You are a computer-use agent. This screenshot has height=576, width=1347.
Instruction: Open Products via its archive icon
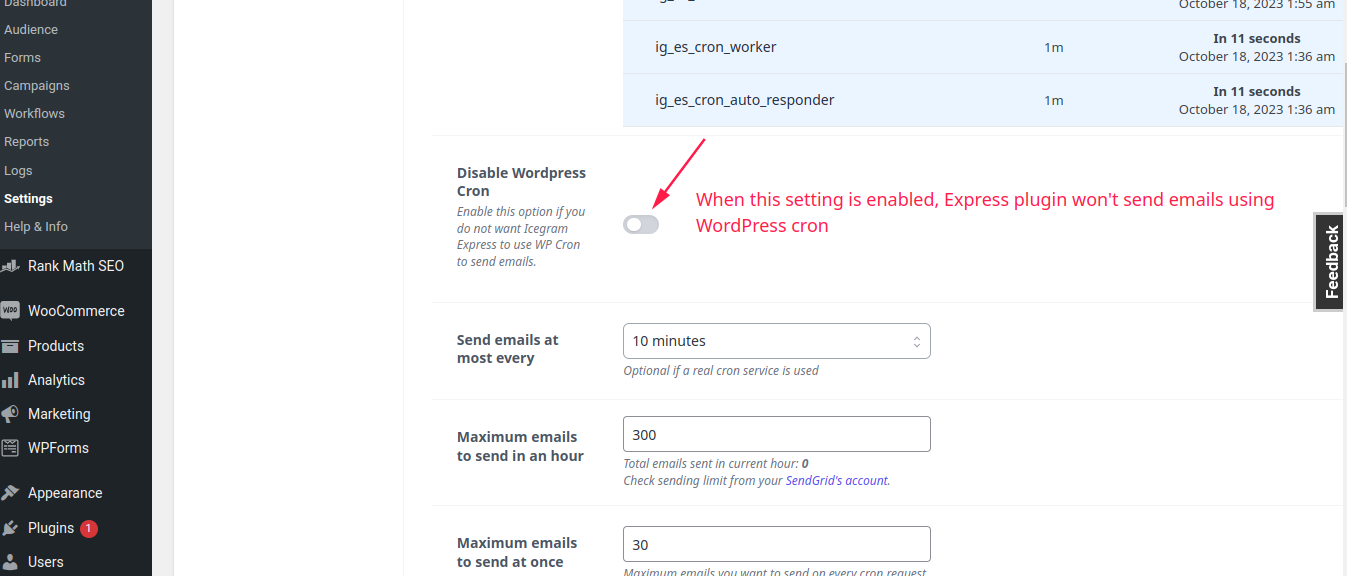(10, 346)
